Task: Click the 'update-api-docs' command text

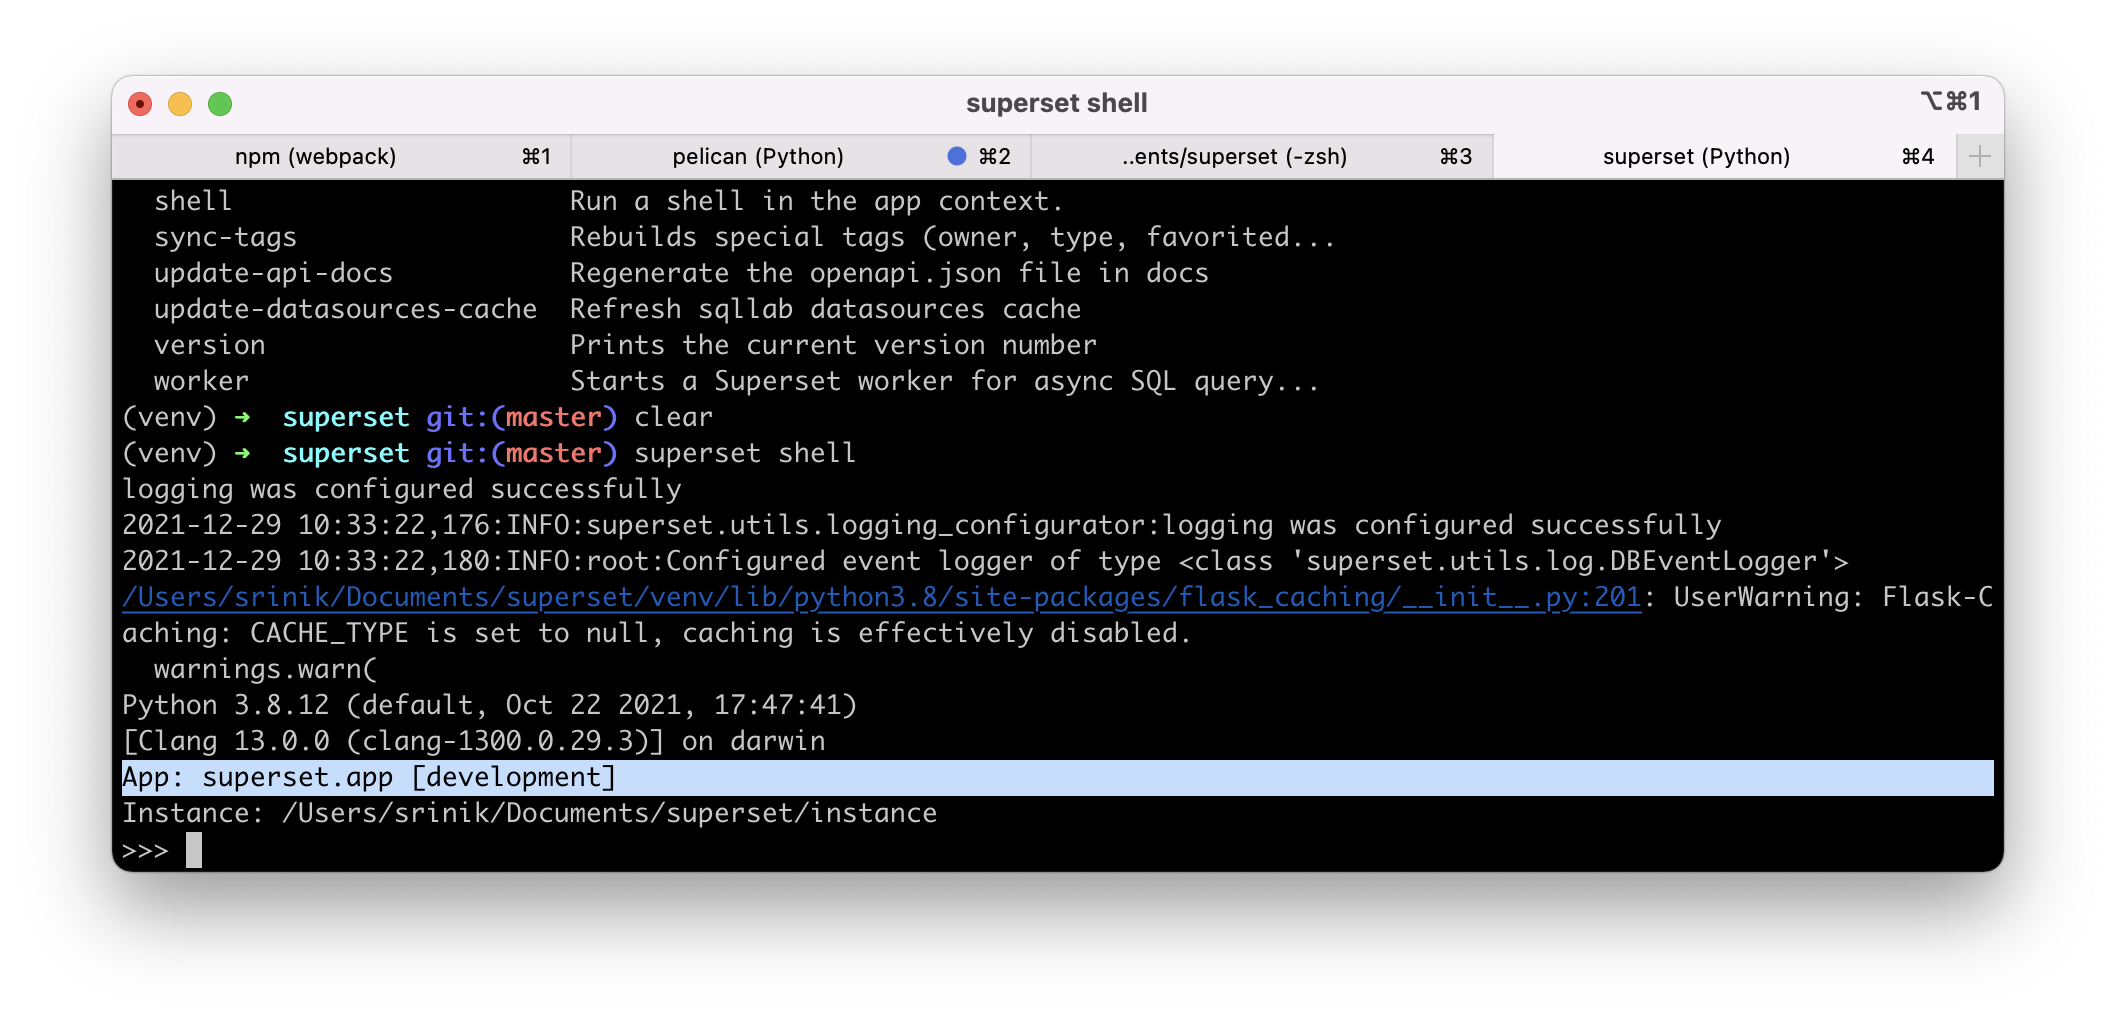Action: pos(273,273)
